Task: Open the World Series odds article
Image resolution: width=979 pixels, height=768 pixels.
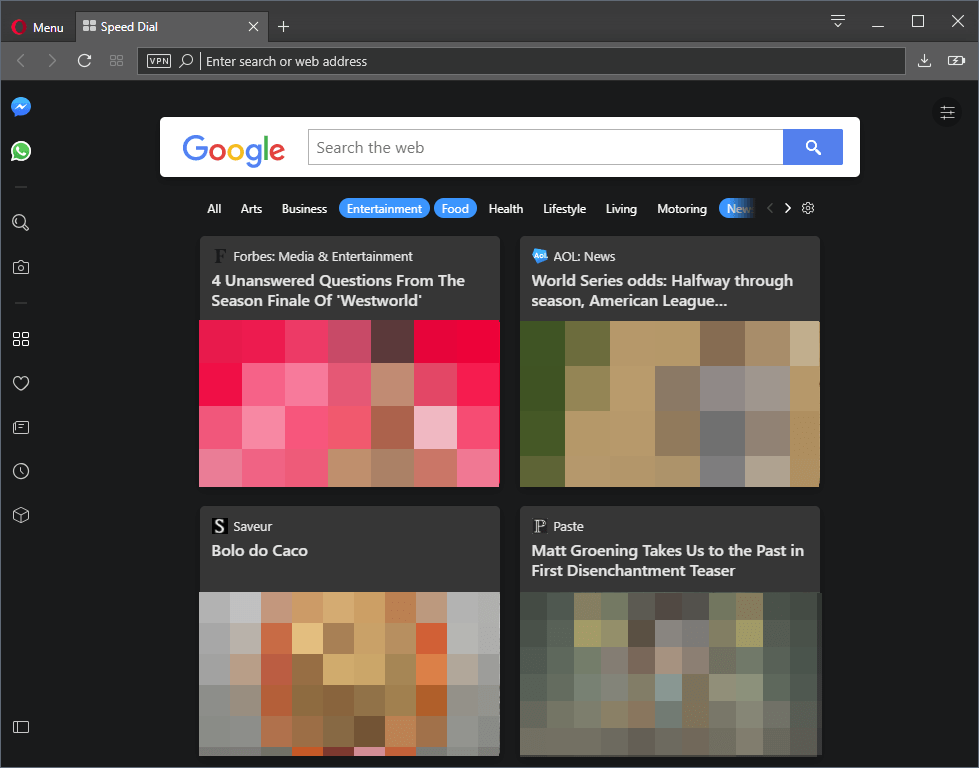Action: (x=662, y=290)
